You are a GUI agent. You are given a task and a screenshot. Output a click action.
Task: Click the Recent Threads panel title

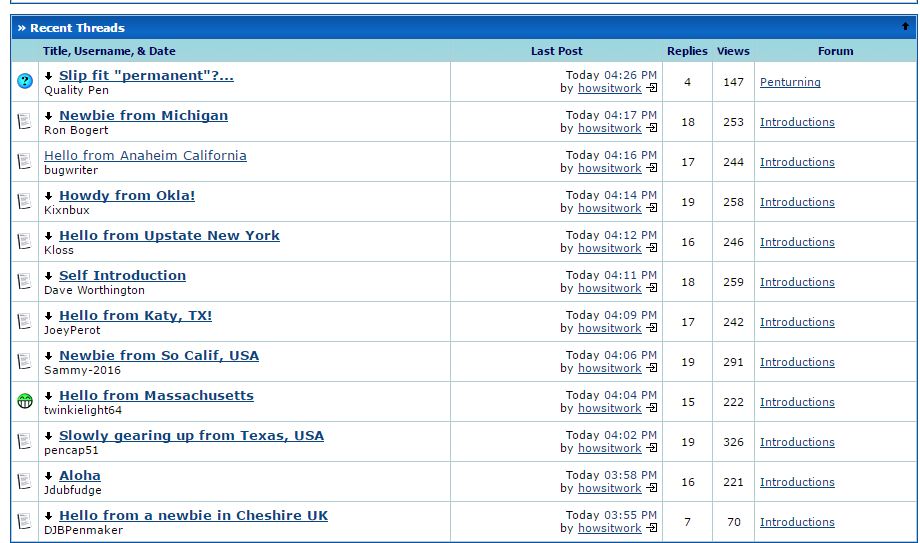pyautogui.click(x=77, y=28)
